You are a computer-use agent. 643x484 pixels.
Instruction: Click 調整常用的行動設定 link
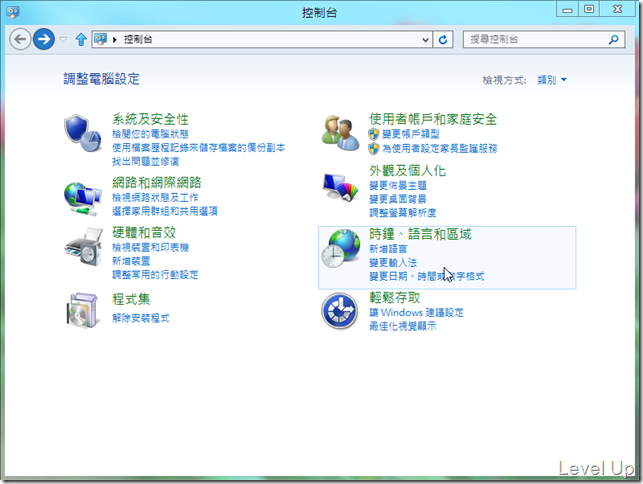point(155,274)
